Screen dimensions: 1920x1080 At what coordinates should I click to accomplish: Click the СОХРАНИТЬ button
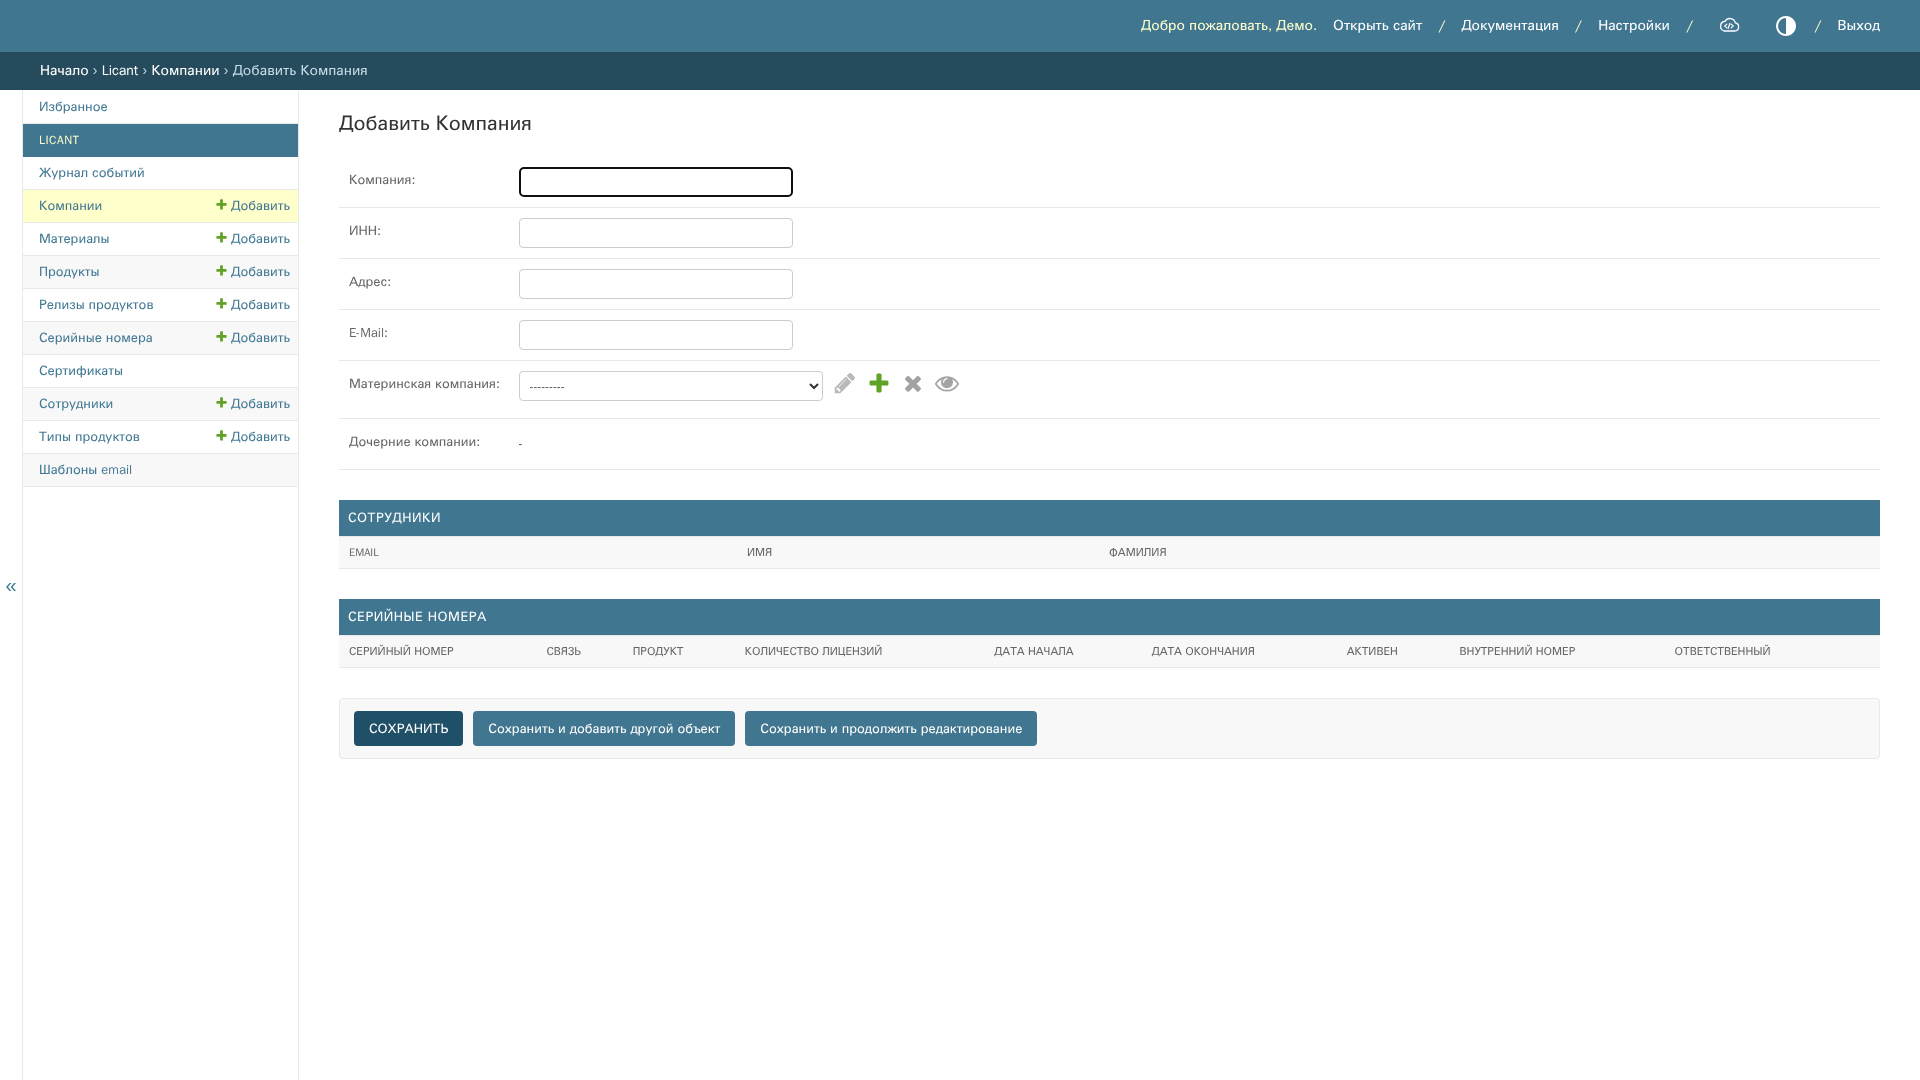coord(408,729)
